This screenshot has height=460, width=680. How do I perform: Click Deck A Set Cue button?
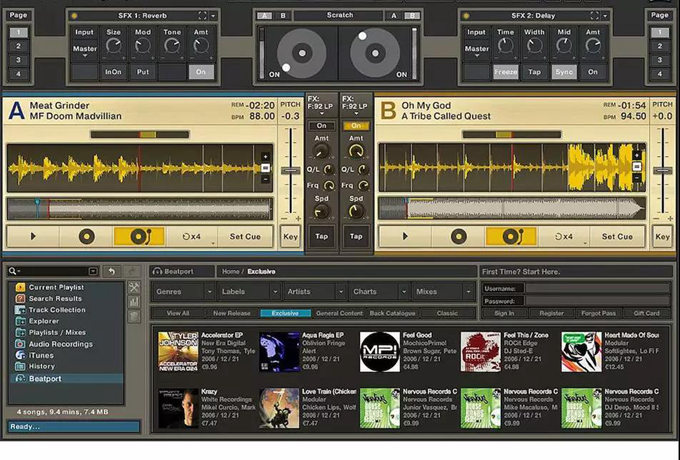pos(245,237)
